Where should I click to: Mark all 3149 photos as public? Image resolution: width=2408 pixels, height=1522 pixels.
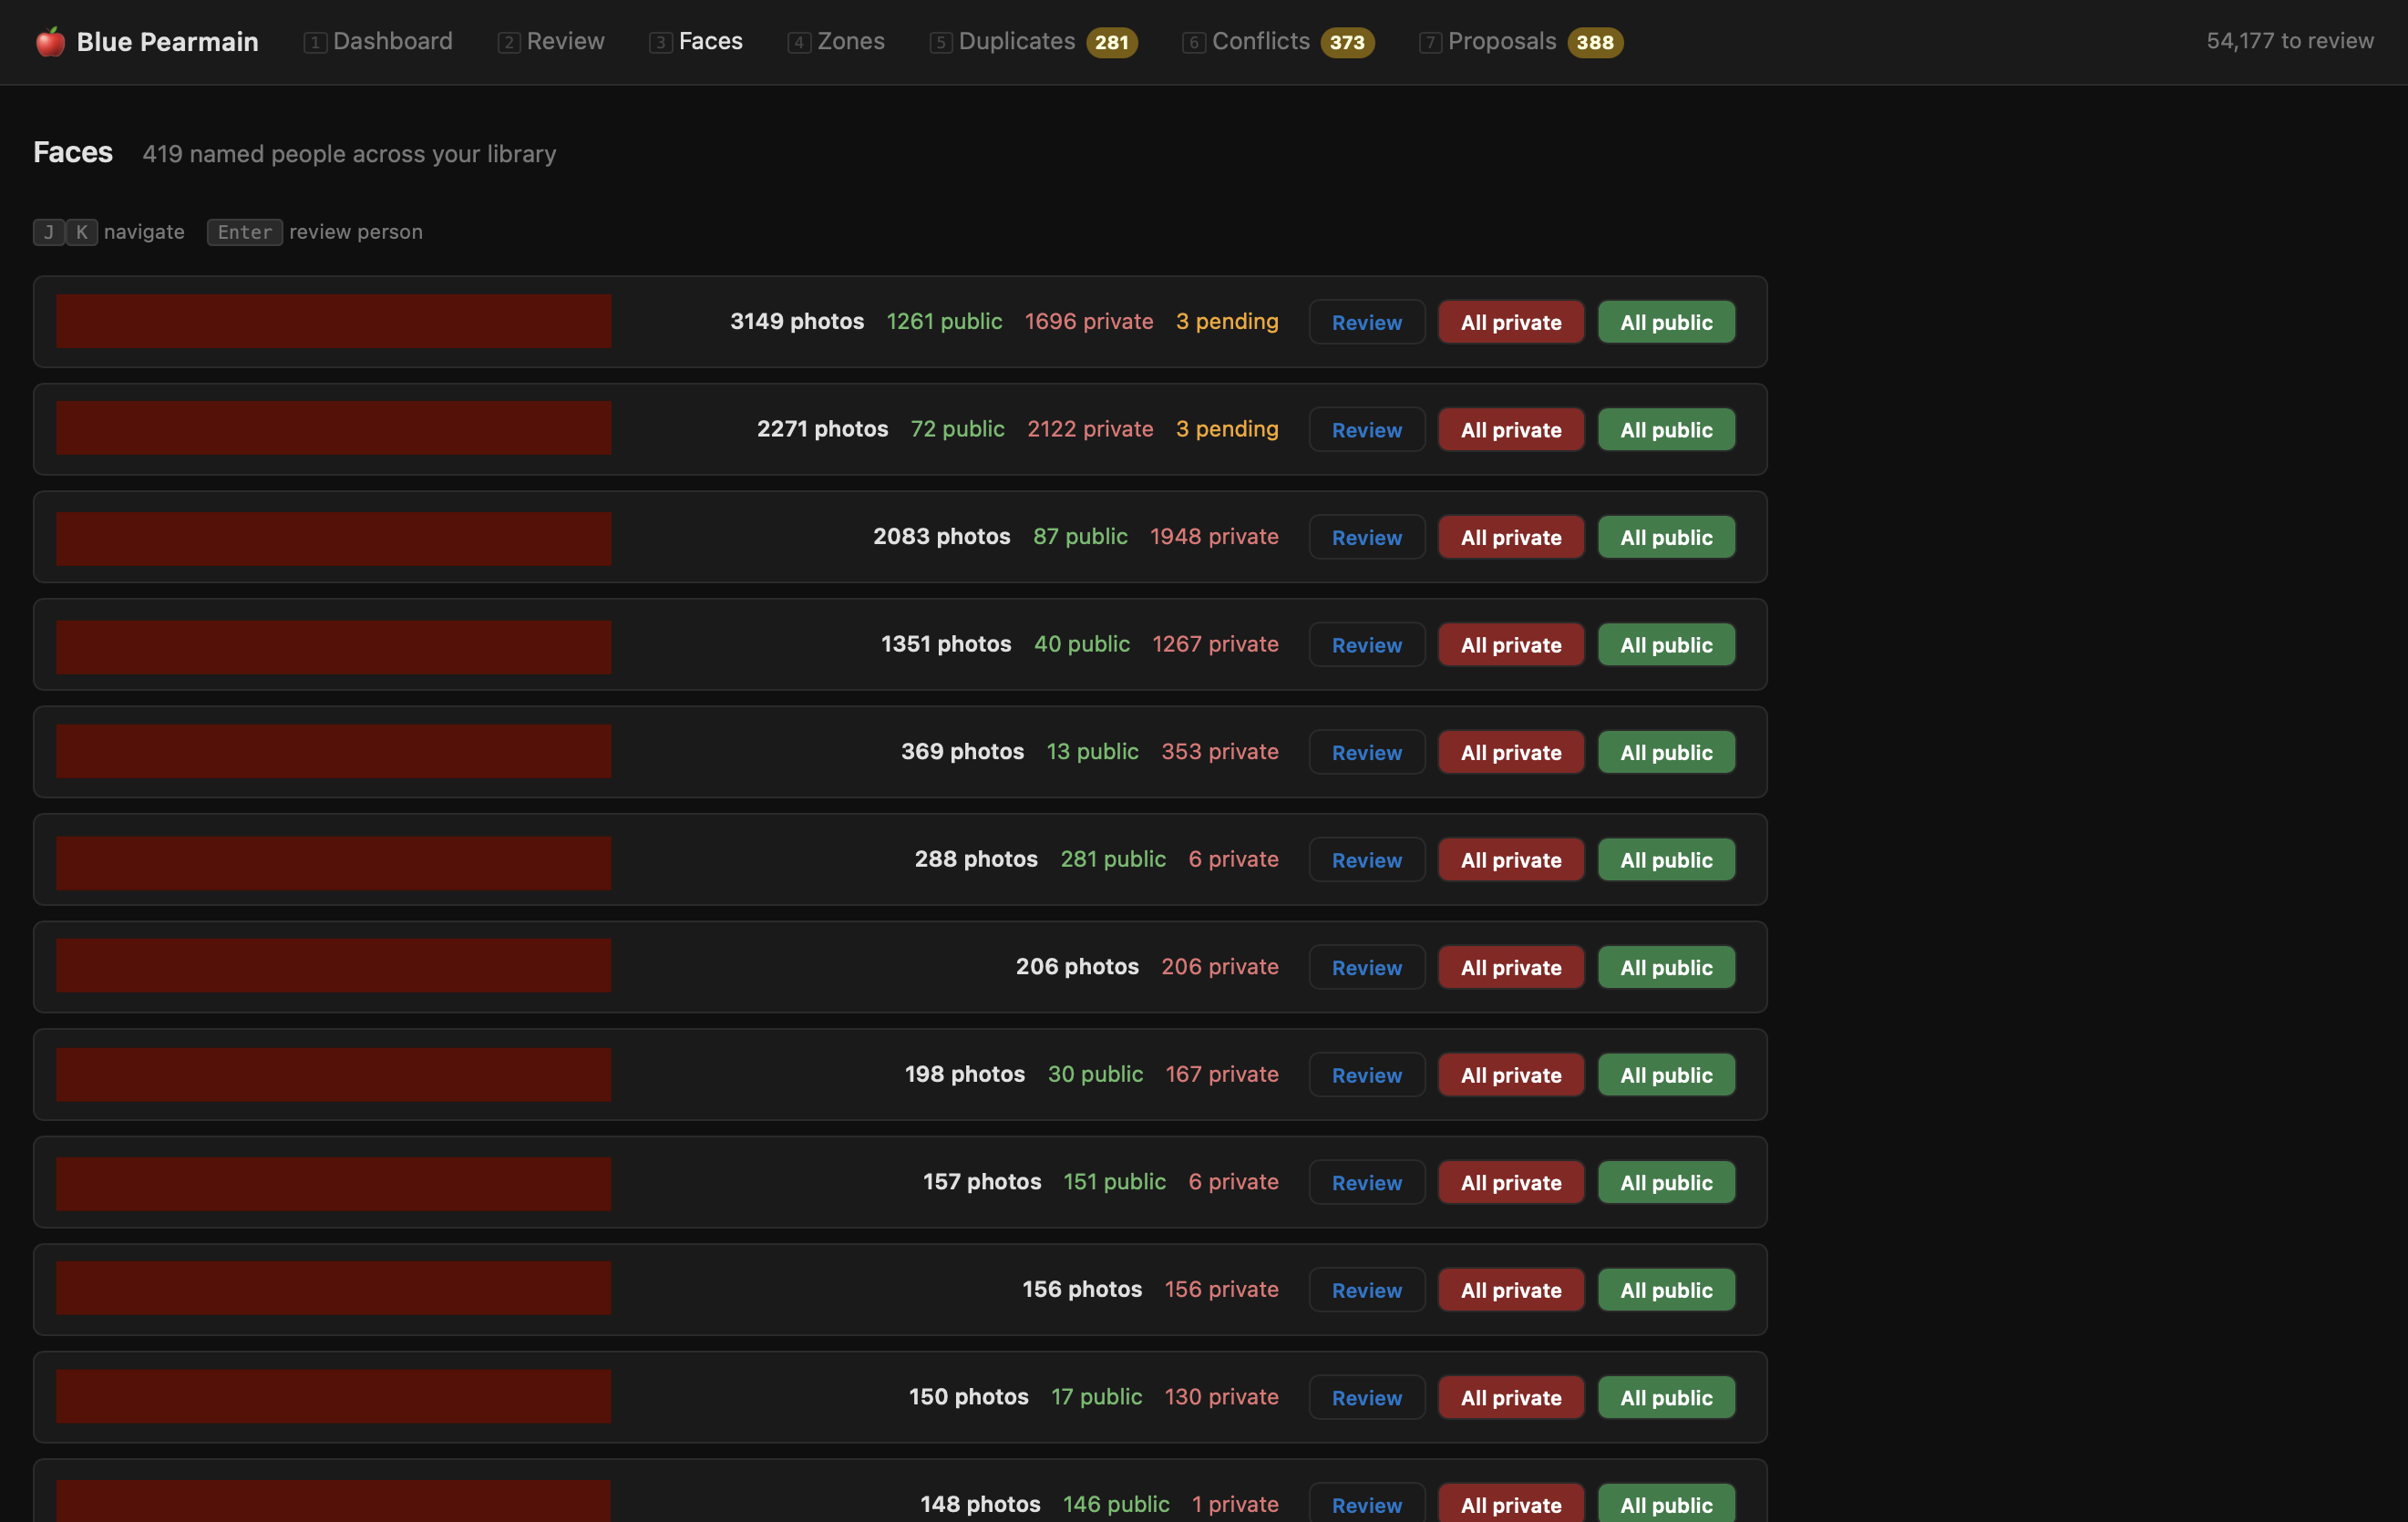tap(1666, 322)
